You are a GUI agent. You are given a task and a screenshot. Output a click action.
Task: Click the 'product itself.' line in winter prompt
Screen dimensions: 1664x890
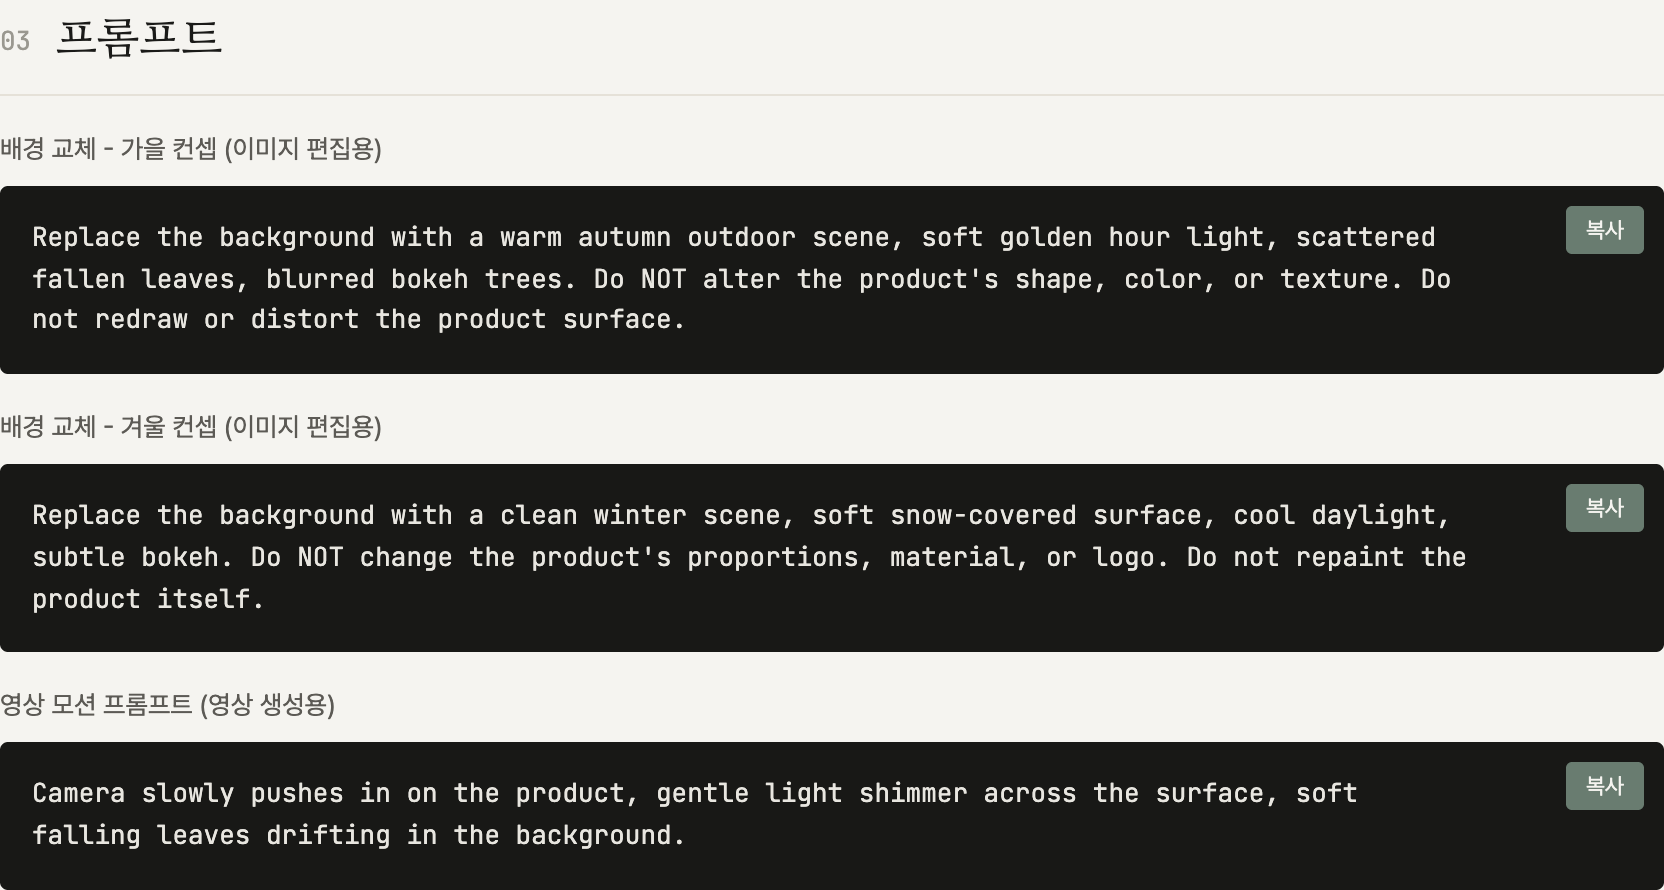click(148, 599)
